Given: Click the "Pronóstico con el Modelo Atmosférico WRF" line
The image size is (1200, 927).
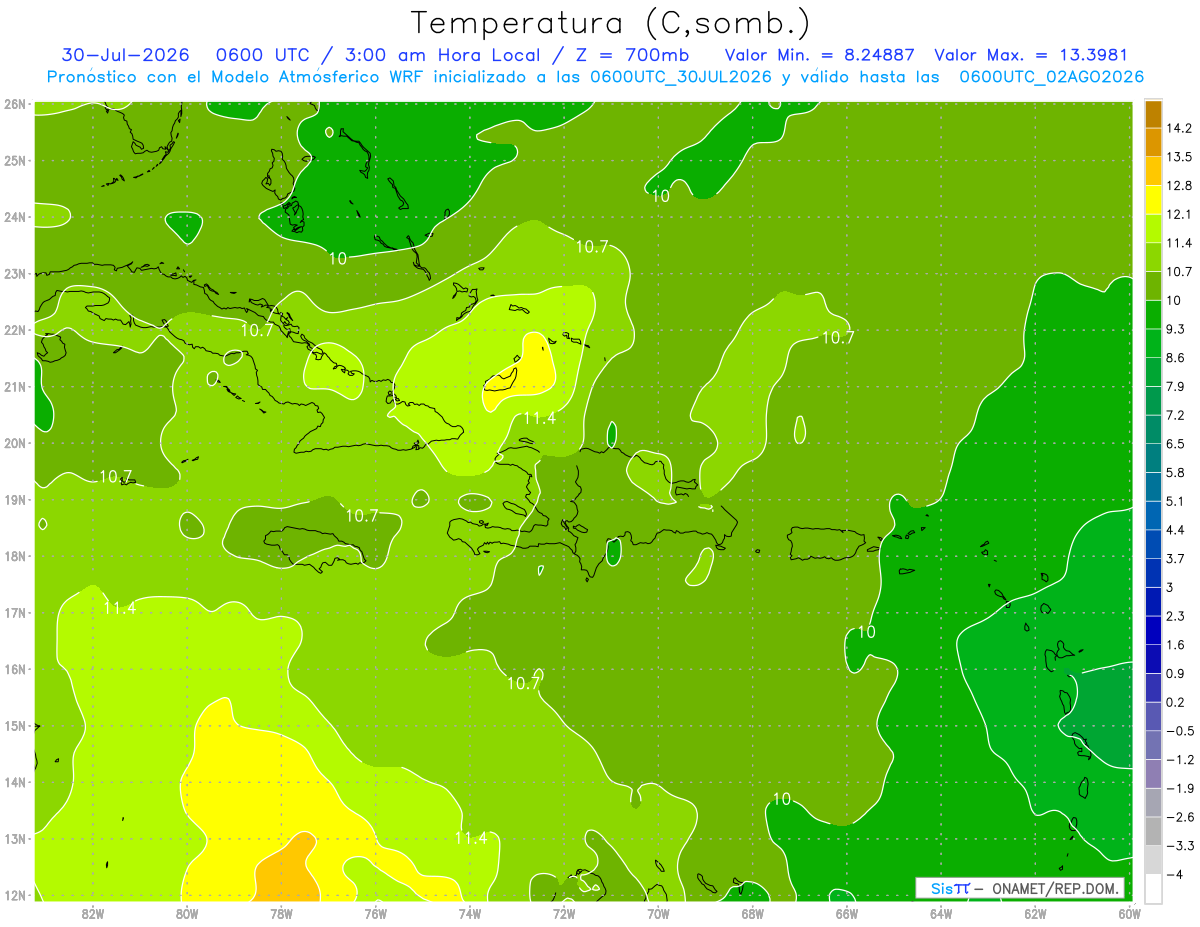Looking at the screenshot, I should coord(596,76).
